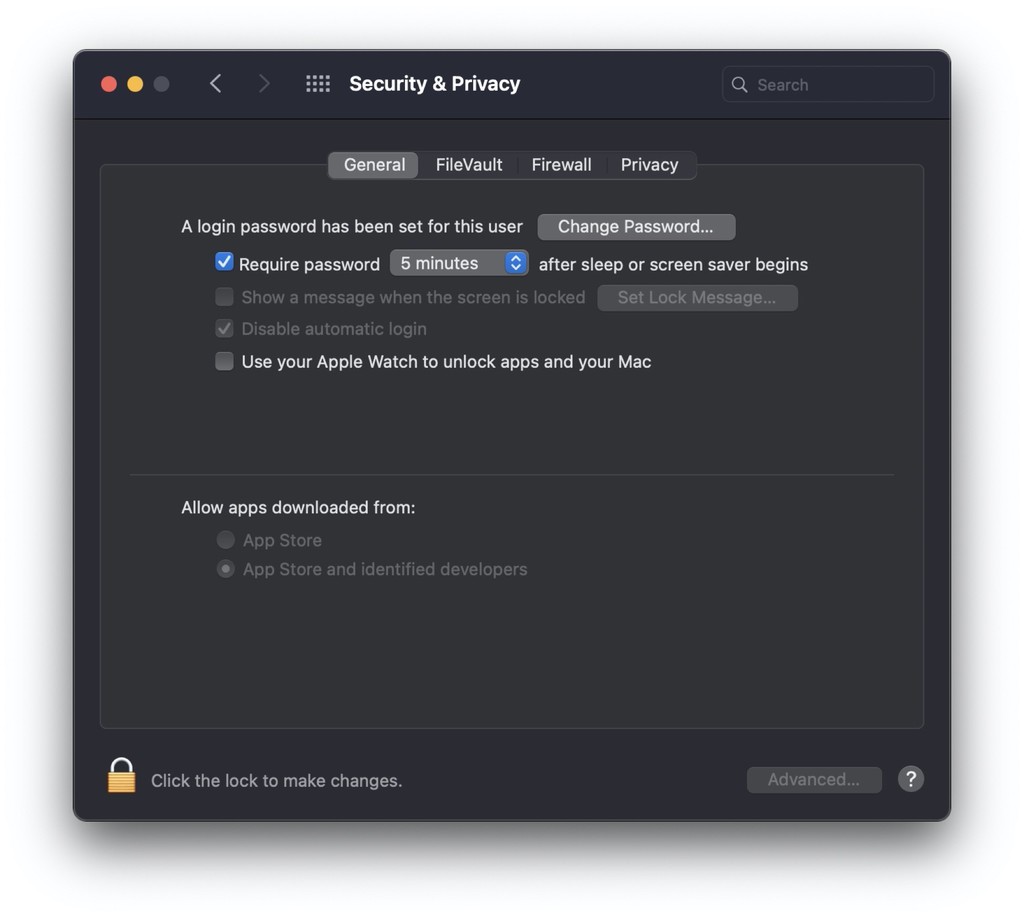Toggle the Require password checkbox
Viewport: 1024px width, 918px height.
[224, 262]
